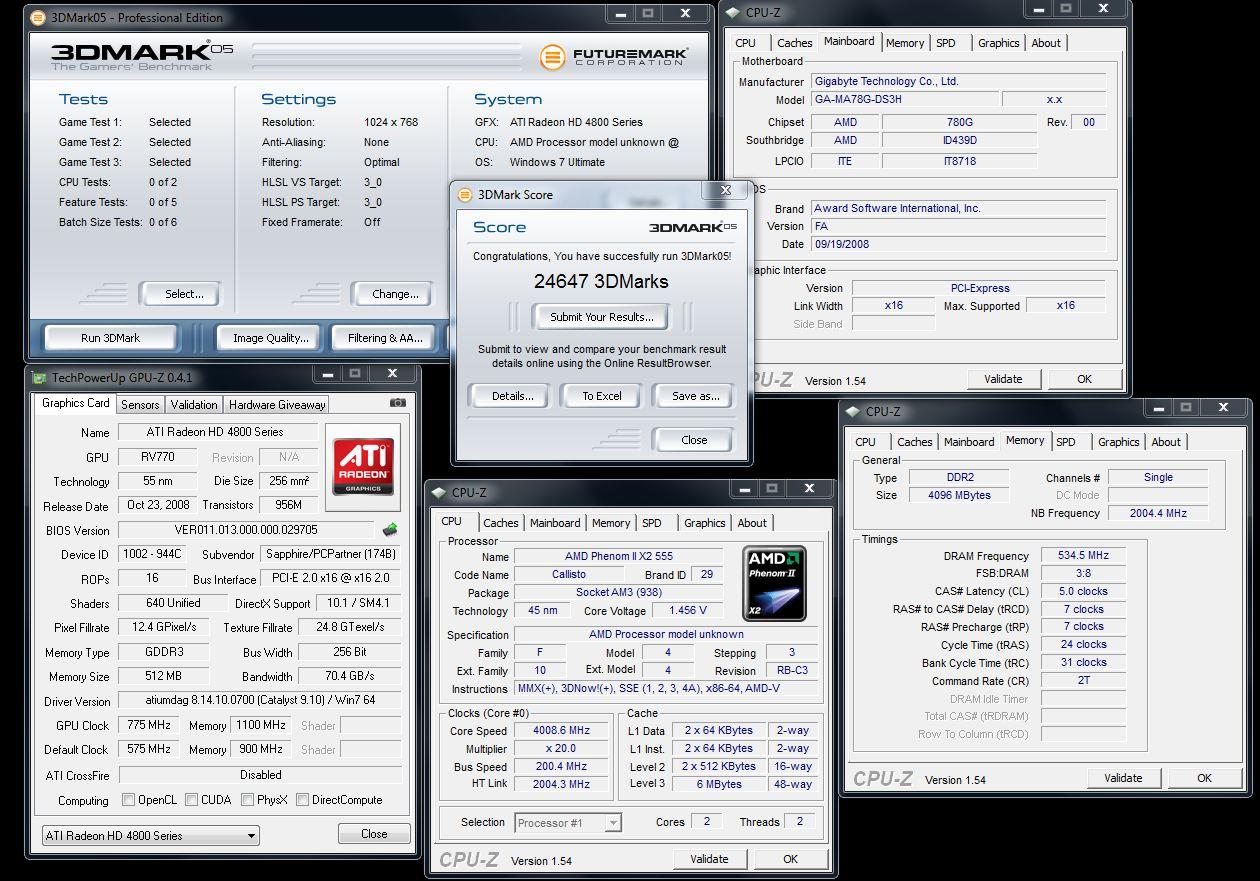Click OK in the CPU-Z Mainboard window

tap(1084, 379)
